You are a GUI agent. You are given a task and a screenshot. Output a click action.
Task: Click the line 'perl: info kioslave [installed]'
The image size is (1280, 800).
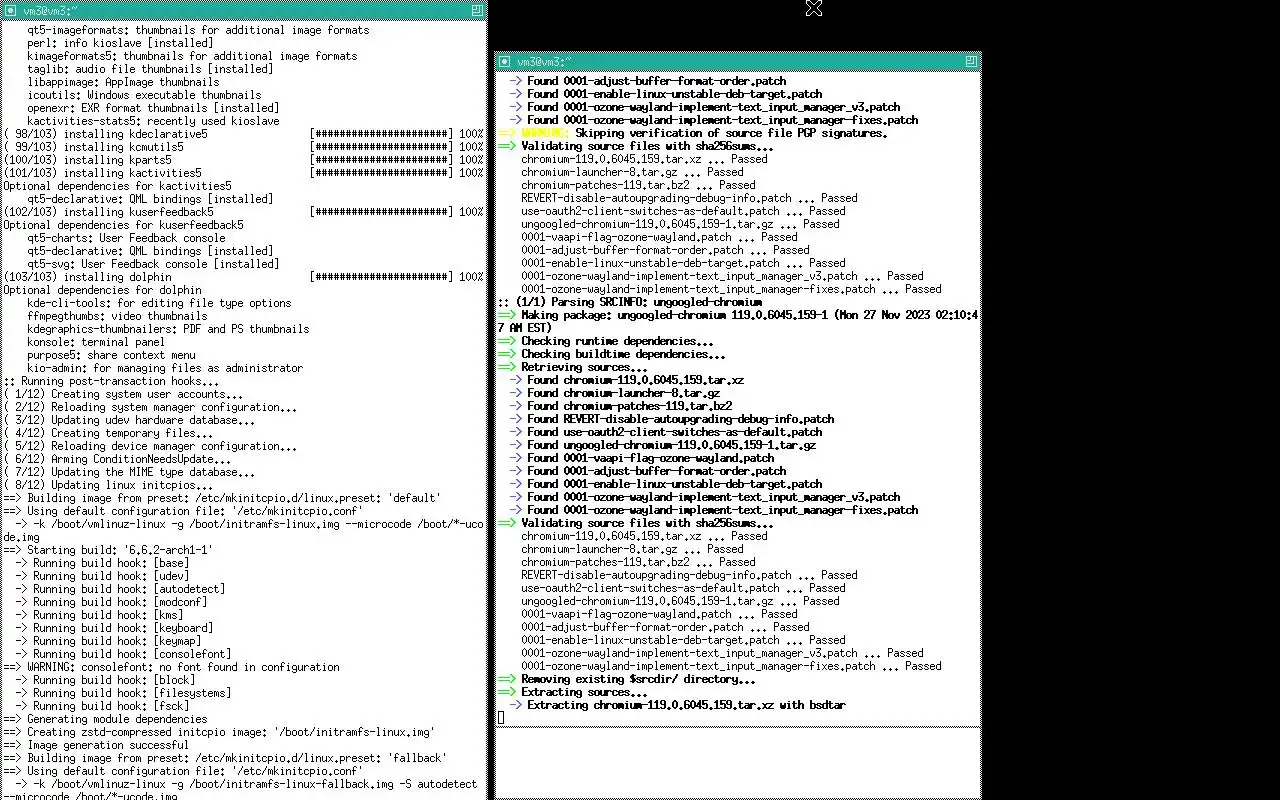(x=120, y=43)
